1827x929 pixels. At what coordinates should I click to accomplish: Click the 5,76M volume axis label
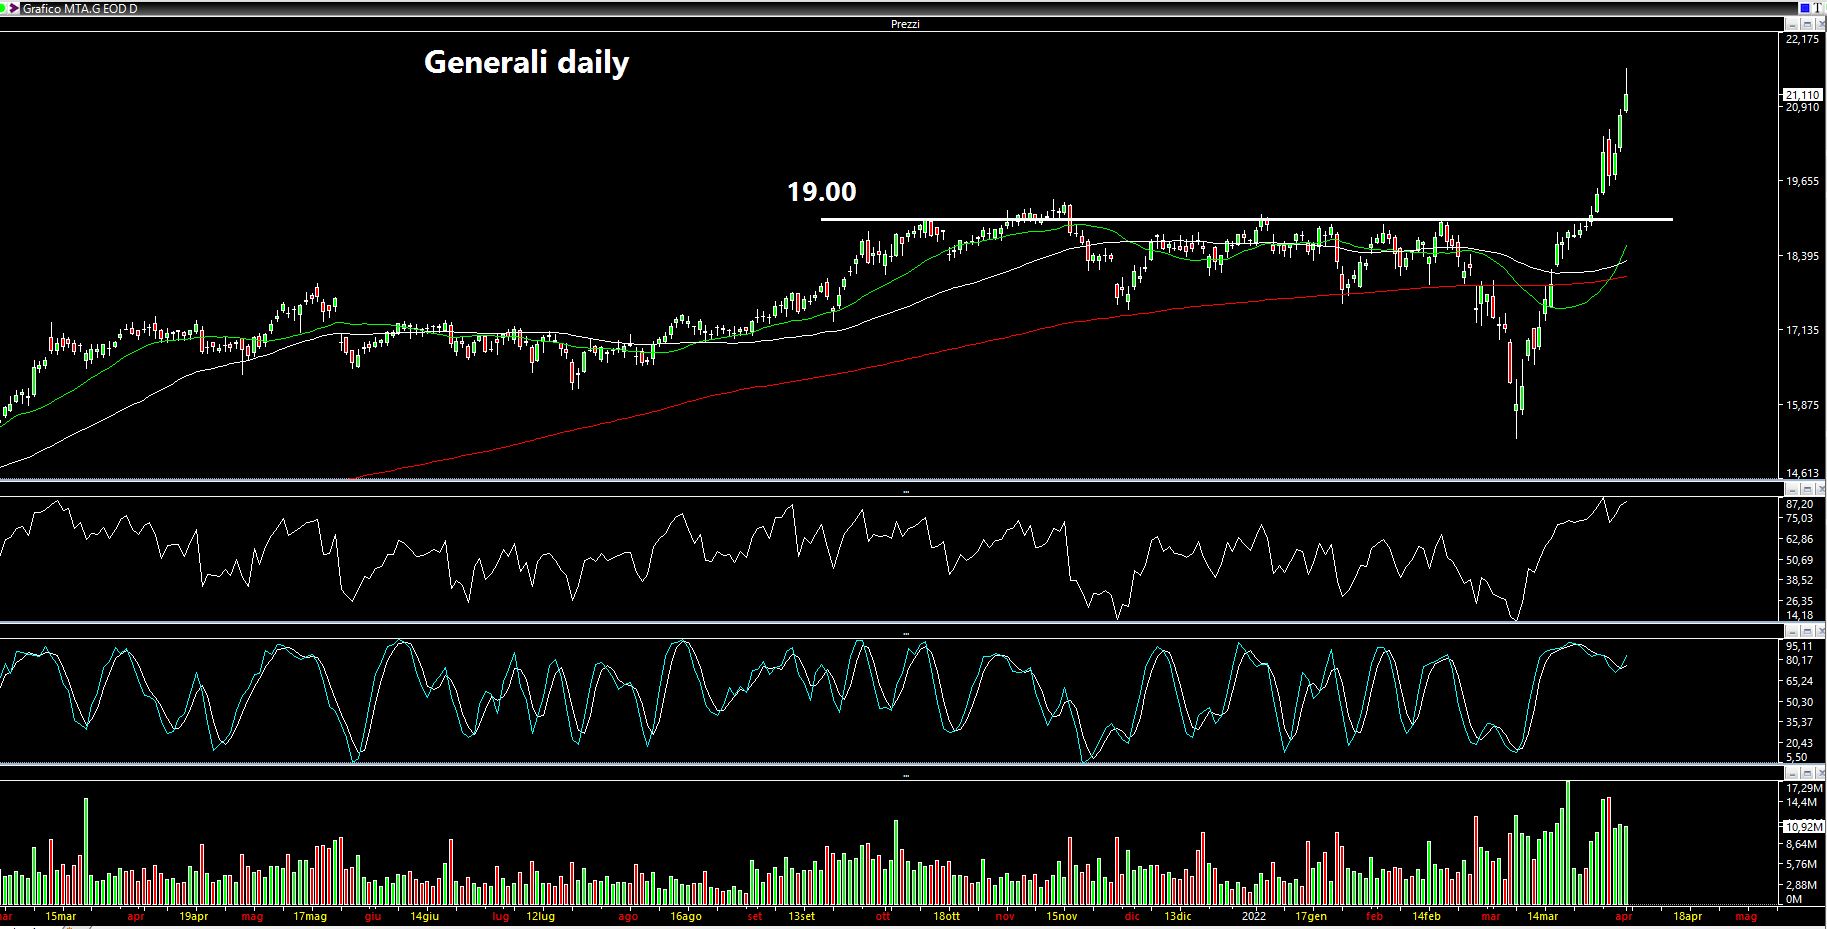coord(1802,864)
